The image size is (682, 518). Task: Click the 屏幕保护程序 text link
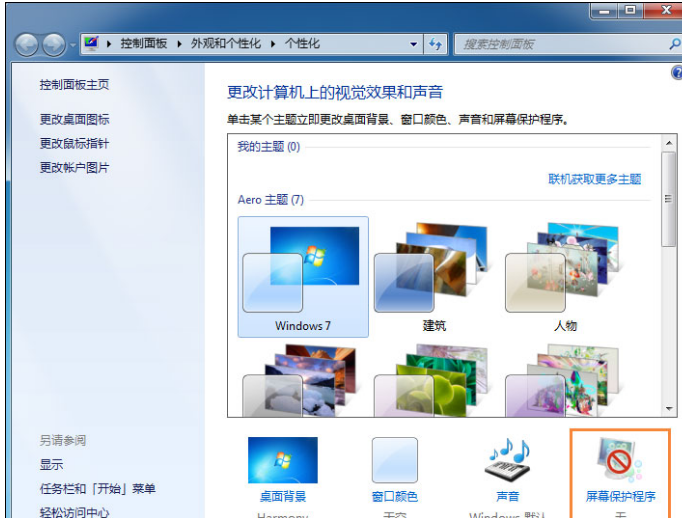pyautogui.click(x=620, y=496)
